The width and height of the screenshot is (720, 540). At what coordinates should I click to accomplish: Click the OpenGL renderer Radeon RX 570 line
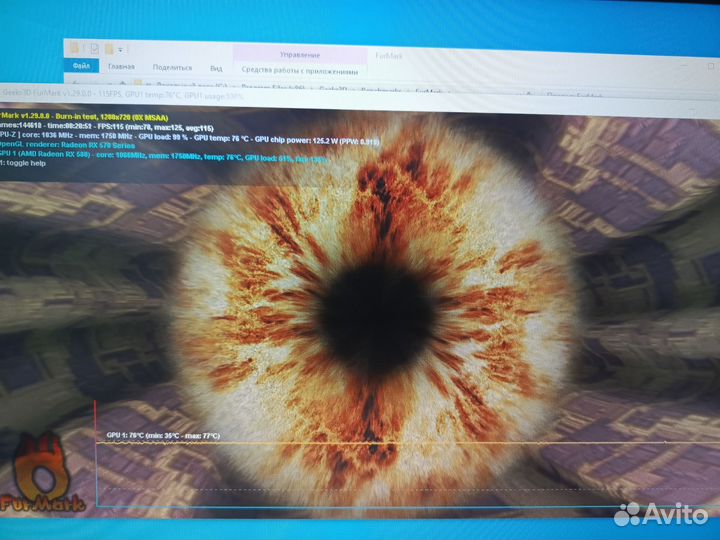pyautogui.click(x=68, y=146)
